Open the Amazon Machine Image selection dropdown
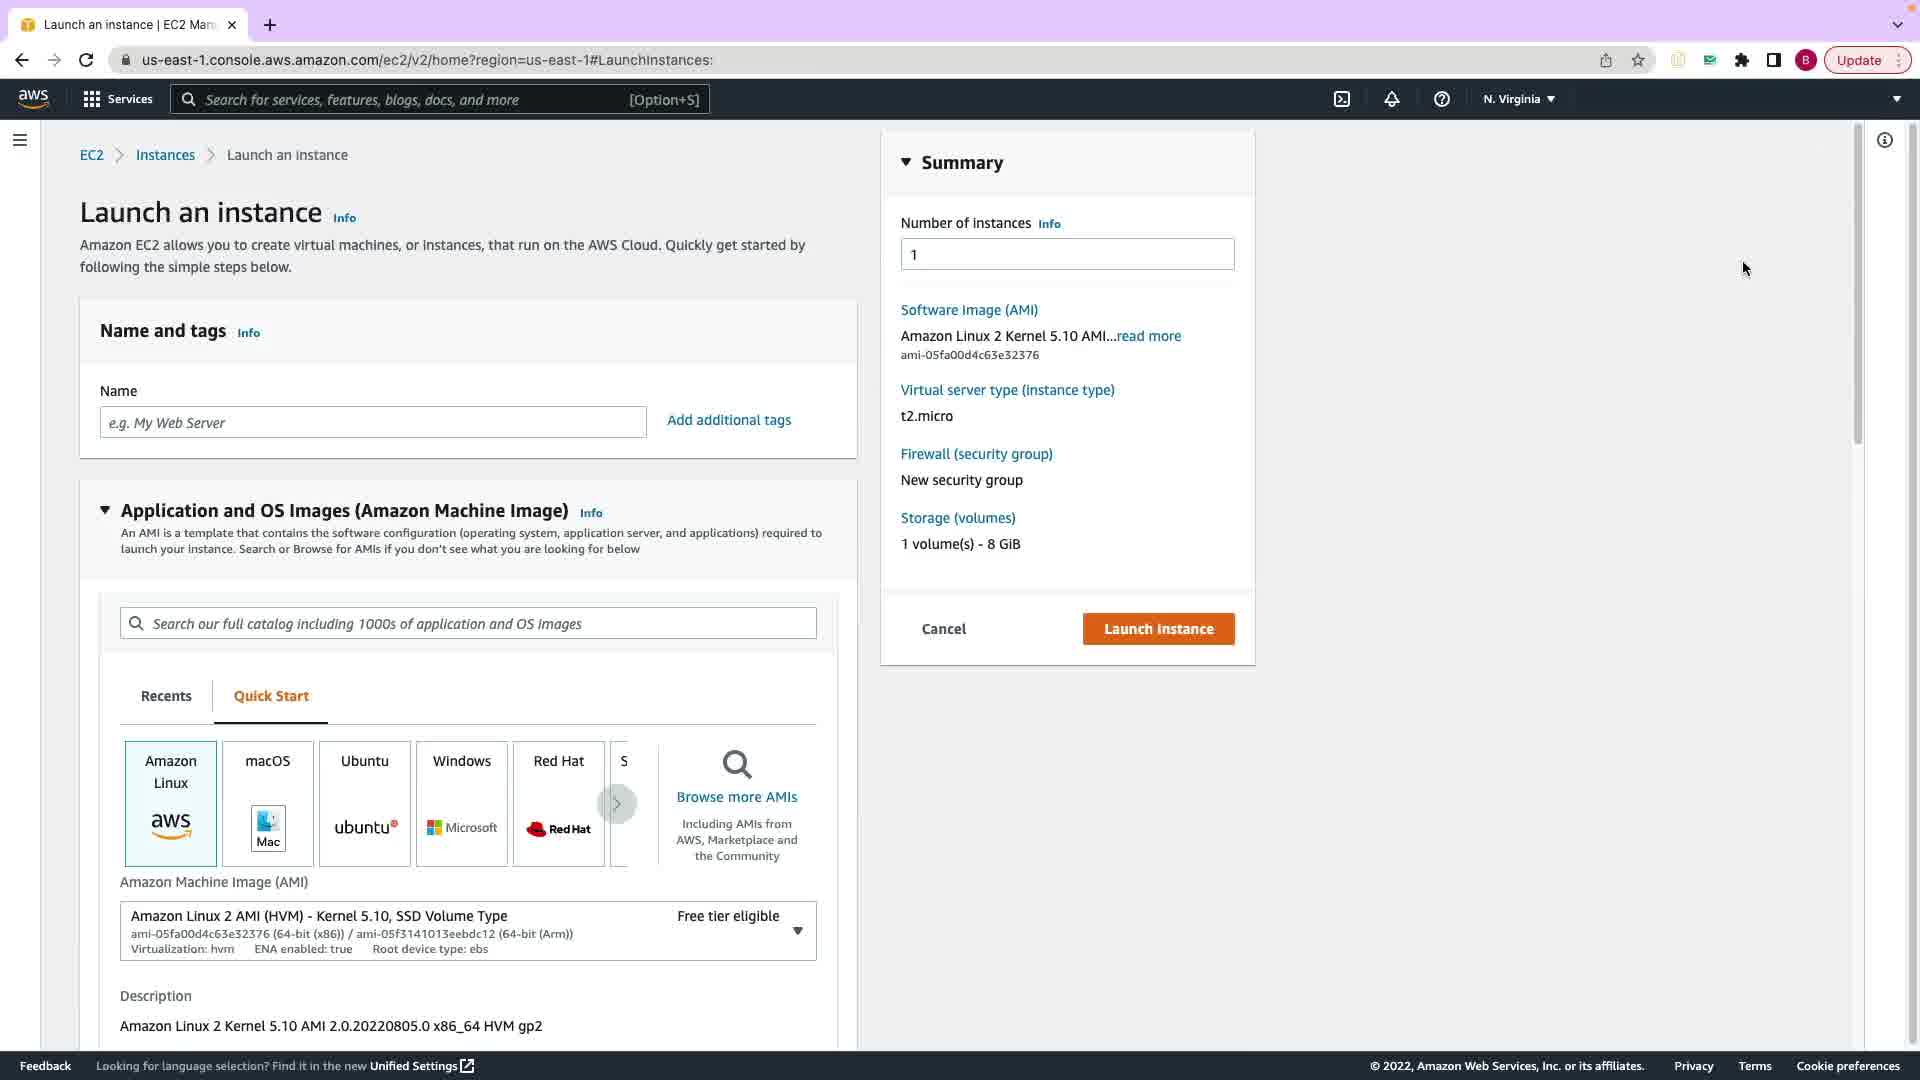The image size is (1920, 1080). click(x=797, y=931)
